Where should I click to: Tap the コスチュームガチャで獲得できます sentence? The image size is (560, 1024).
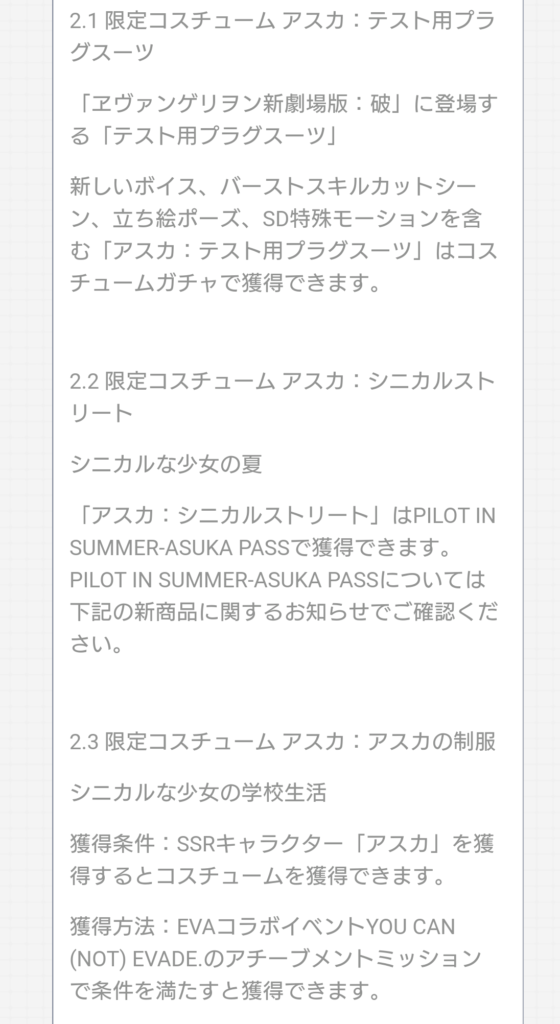(225, 283)
